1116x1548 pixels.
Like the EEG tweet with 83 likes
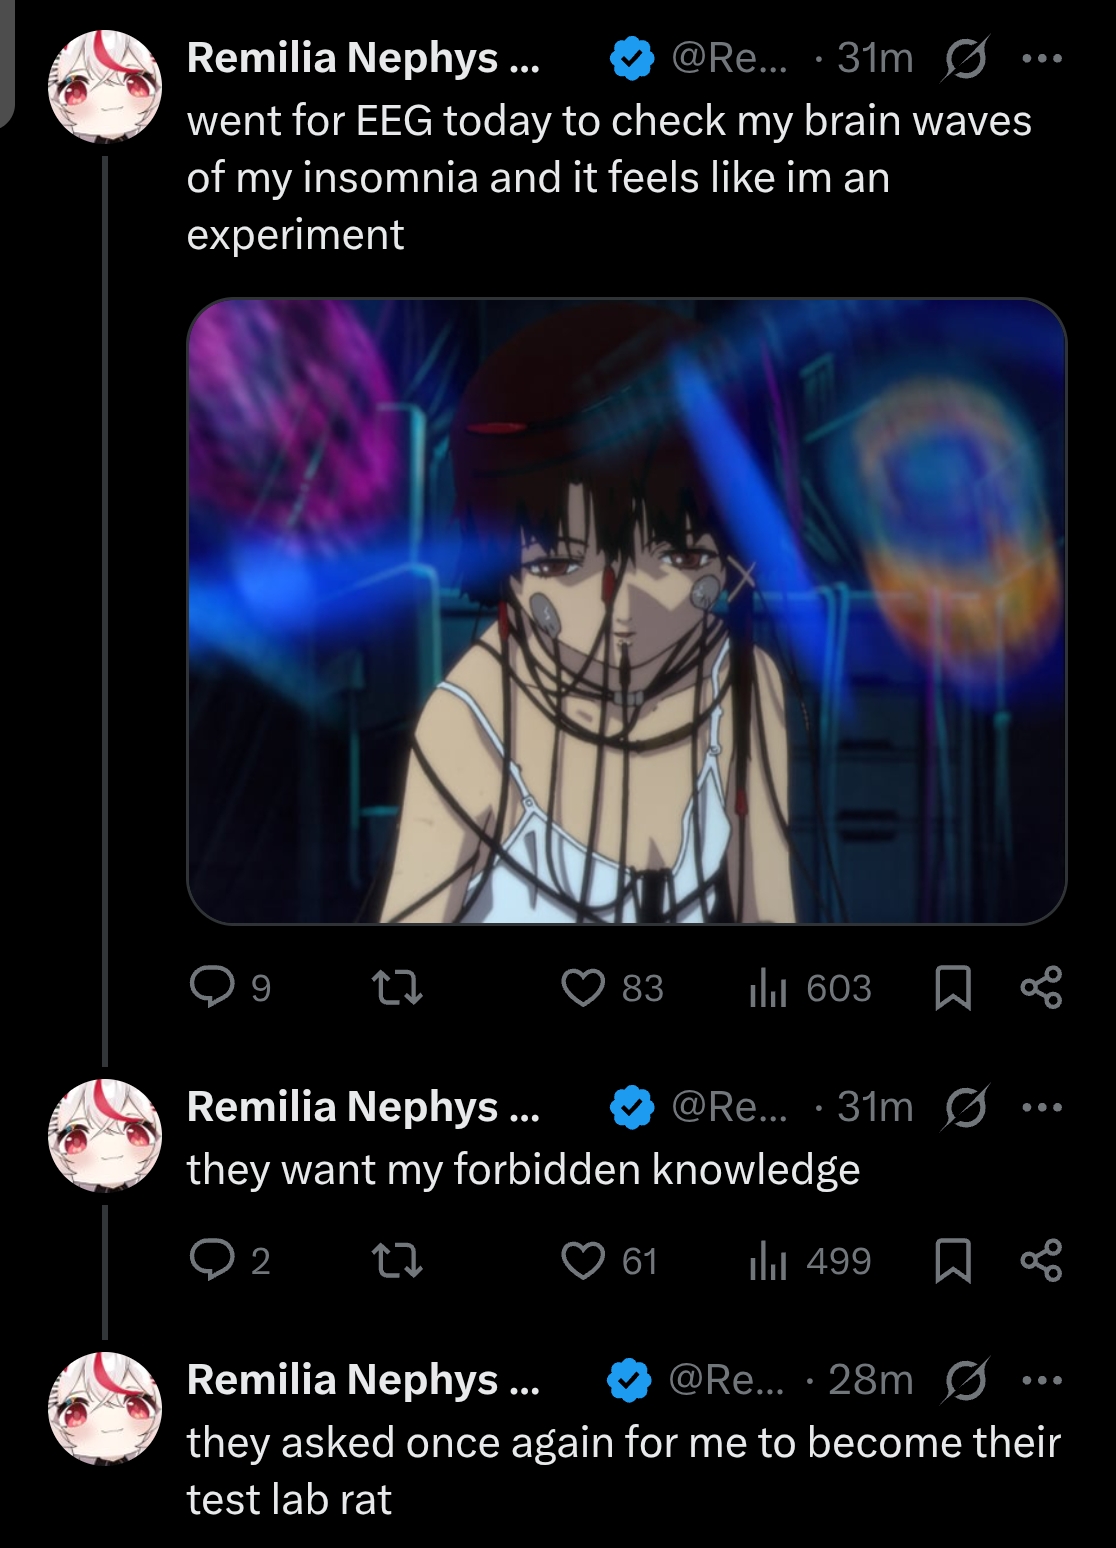(583, 988)
